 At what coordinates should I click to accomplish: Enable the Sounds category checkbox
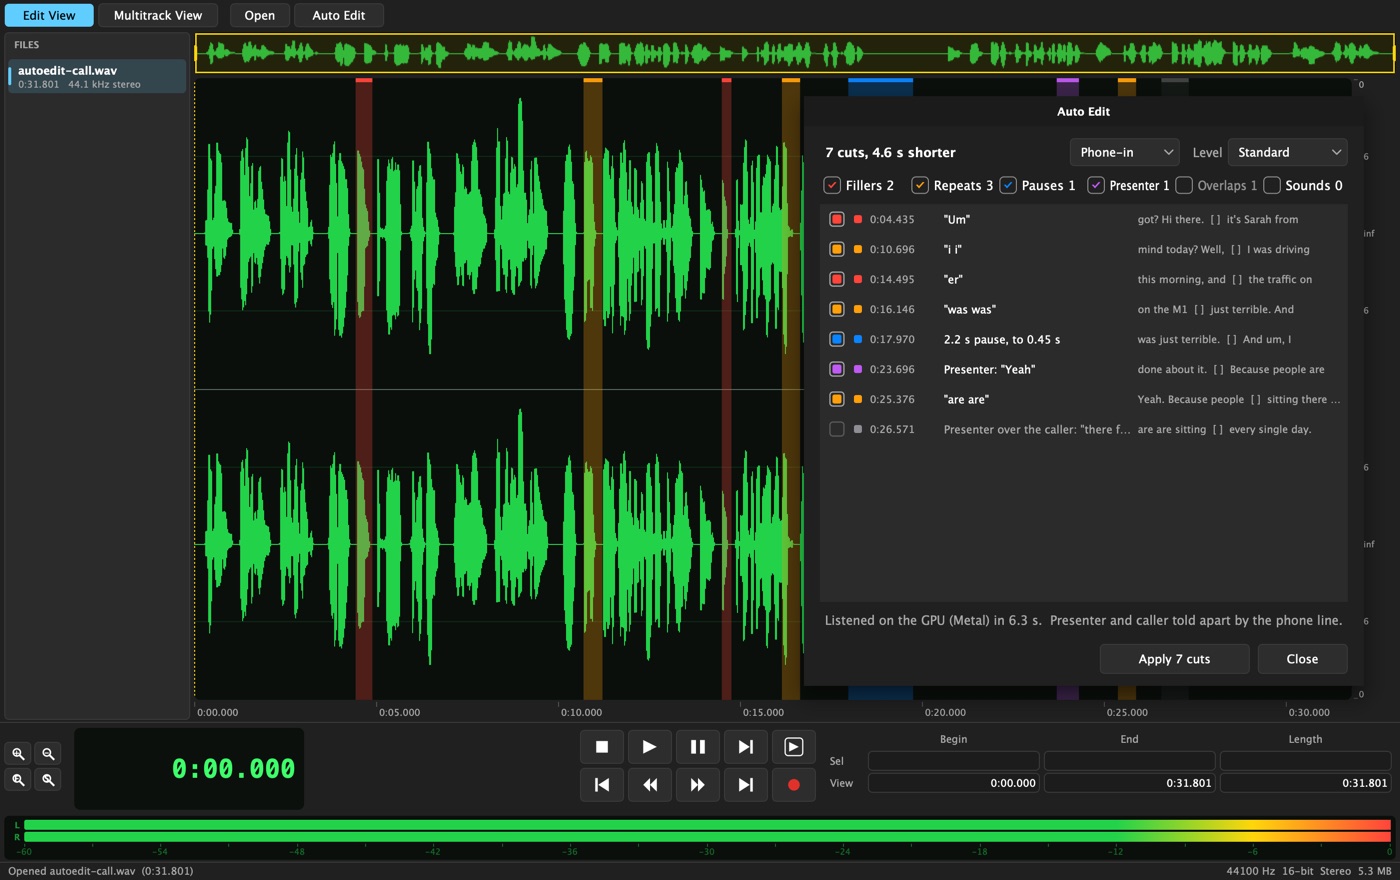[1272, 185]
